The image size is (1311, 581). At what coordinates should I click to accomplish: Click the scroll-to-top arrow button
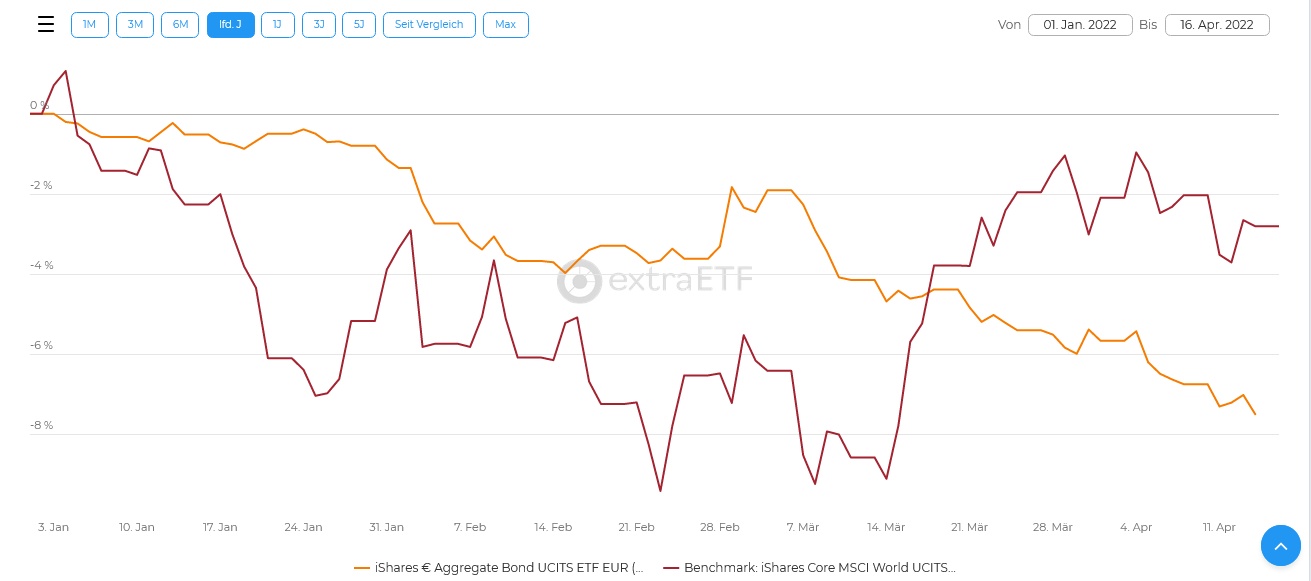click(x=1280, y=545)
